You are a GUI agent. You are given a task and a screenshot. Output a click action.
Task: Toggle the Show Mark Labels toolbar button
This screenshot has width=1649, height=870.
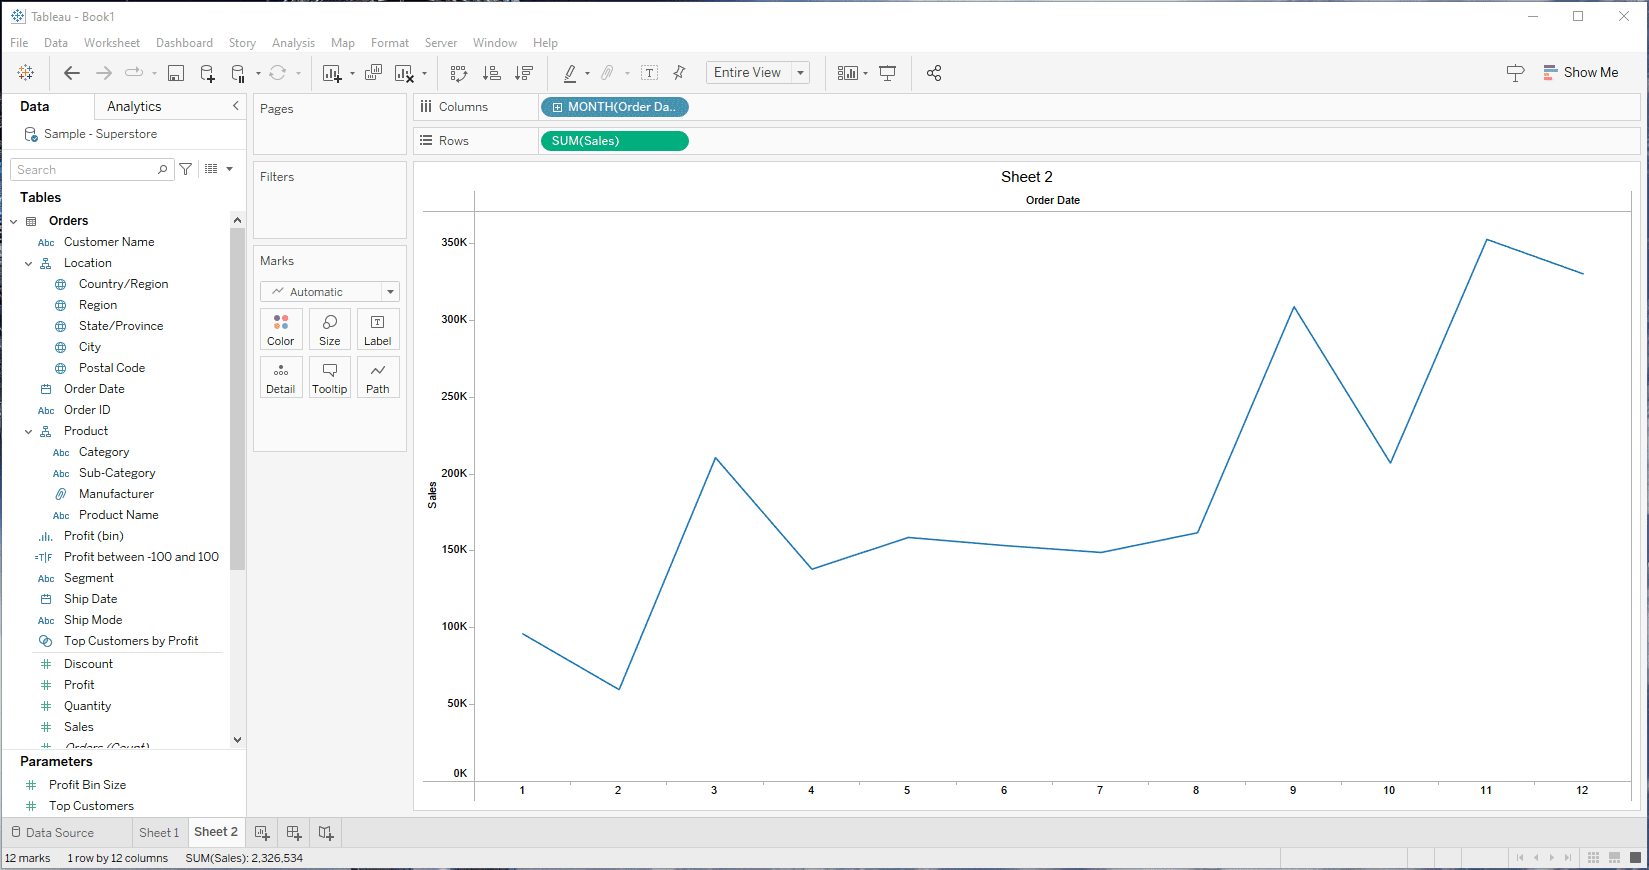click(649, 73)
